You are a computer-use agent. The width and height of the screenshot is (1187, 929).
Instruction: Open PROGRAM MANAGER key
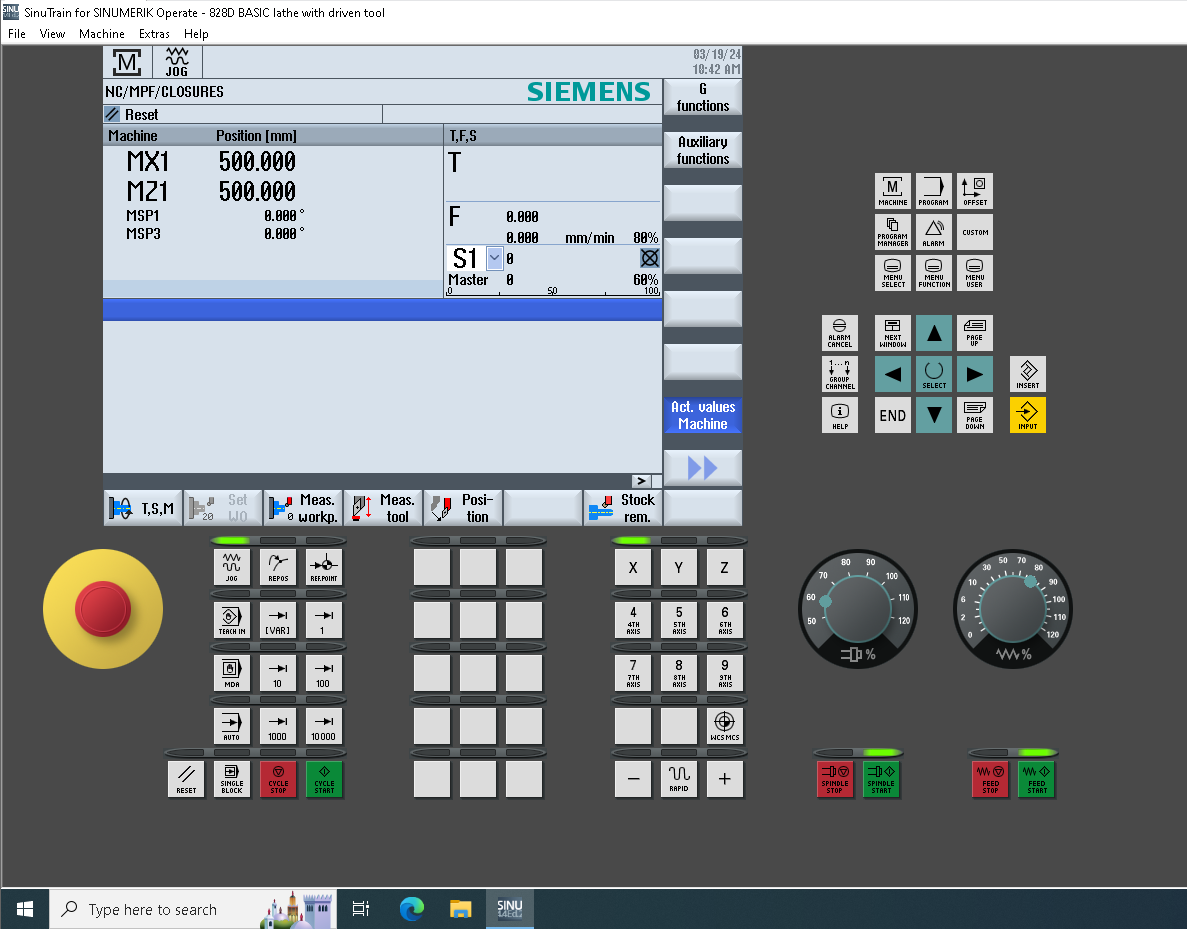click(893, 232)
